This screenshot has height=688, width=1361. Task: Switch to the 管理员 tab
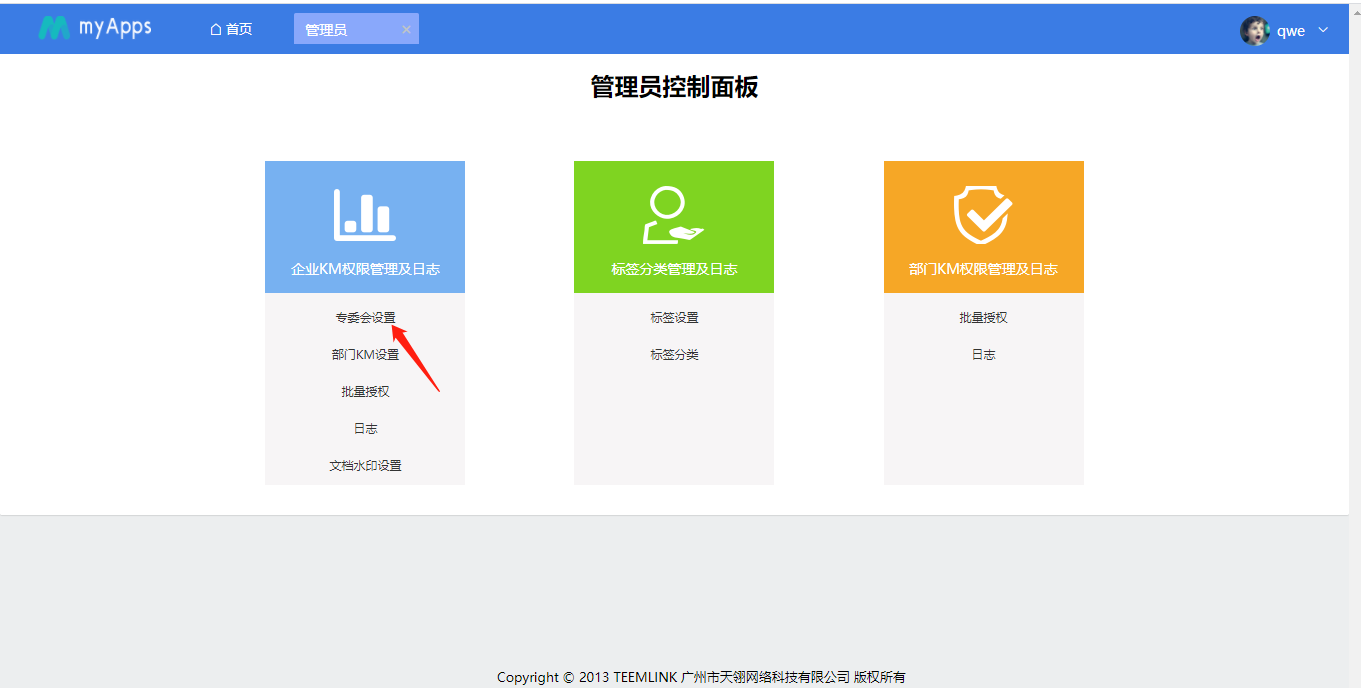click(x=327, y=30)
